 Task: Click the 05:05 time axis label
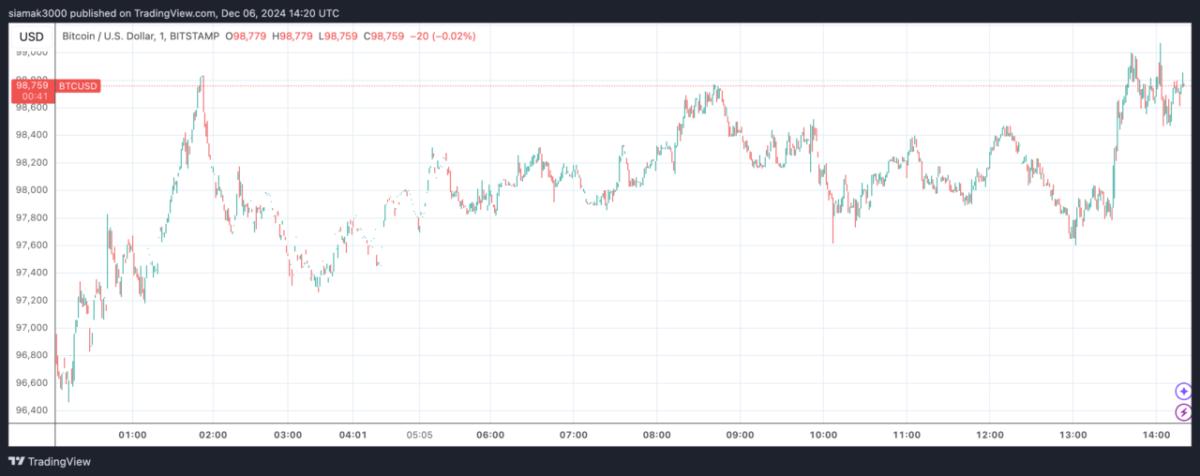click(x=420, y=435)
